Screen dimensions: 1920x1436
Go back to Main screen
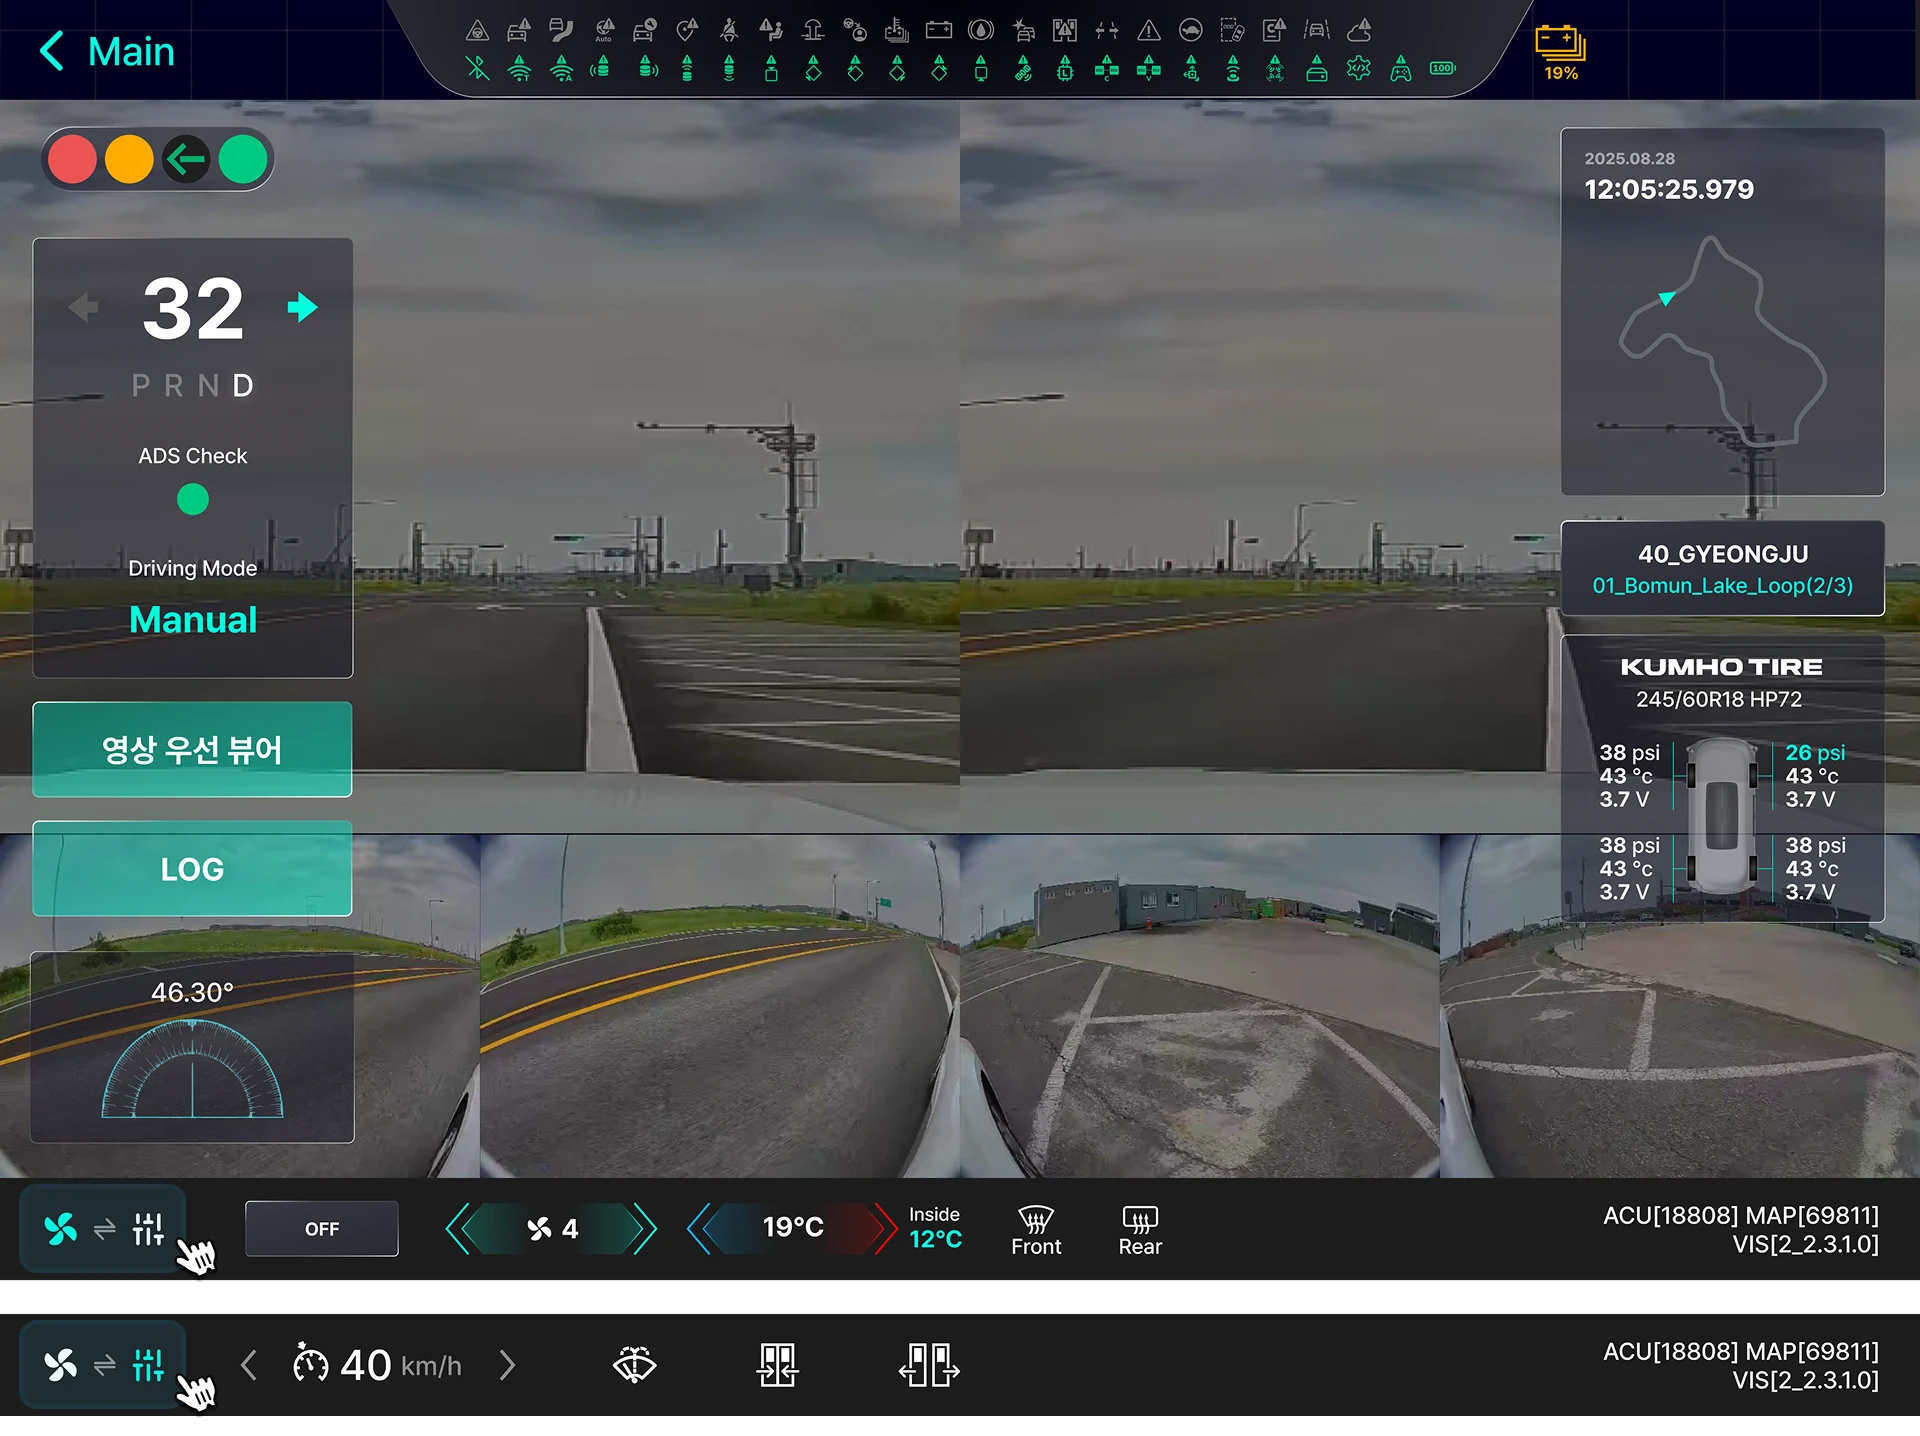(107, 51)
